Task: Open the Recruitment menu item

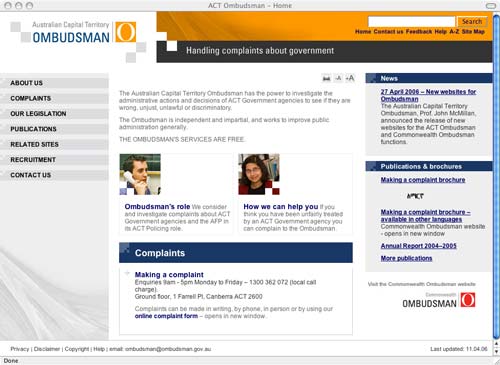Action: [54, 160]
